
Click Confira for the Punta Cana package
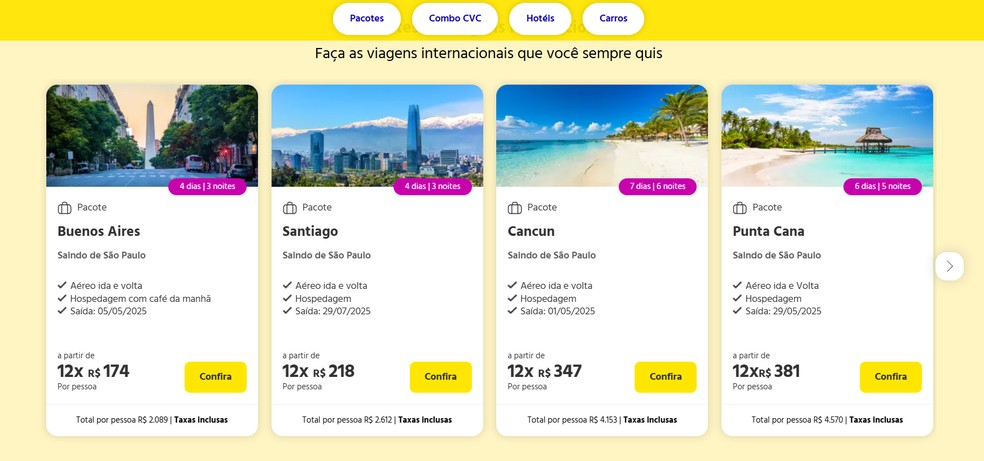[x=890, y=377]
